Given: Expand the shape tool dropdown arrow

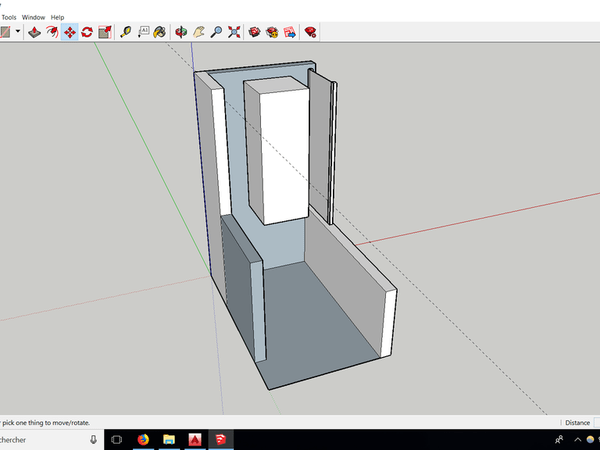Looking at the screenshot, I should pos(17,33).
